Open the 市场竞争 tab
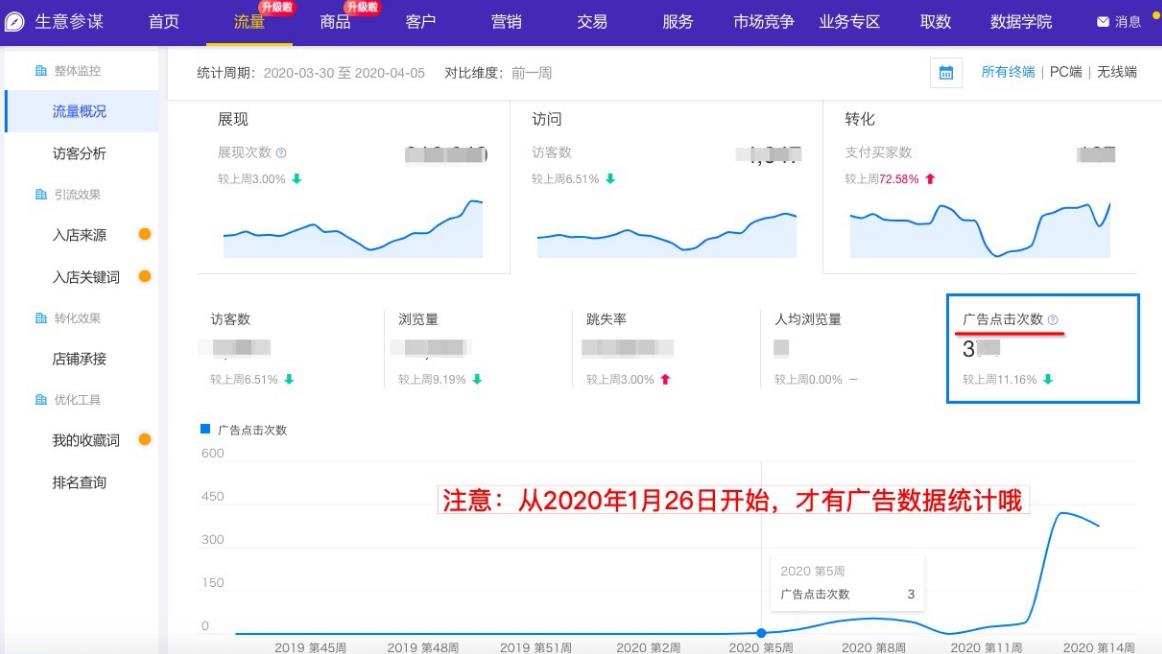The image size is (1162, 654). click(765, 21)
